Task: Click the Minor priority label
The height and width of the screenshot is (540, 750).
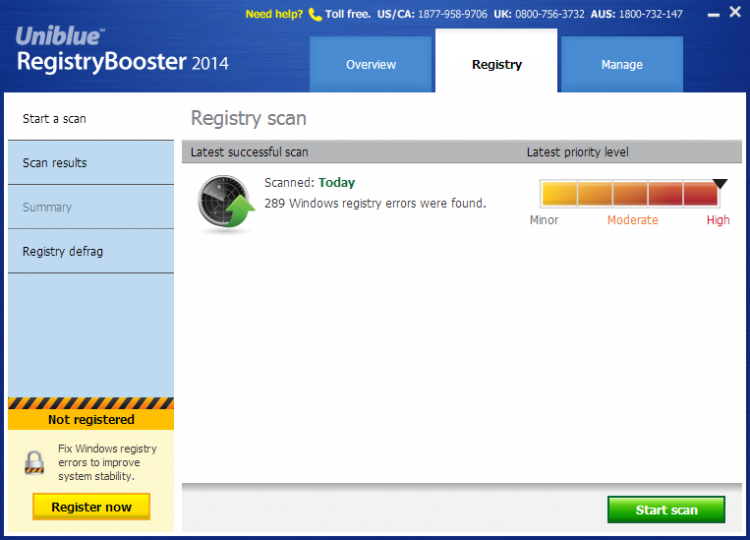Action: point(544,220)
